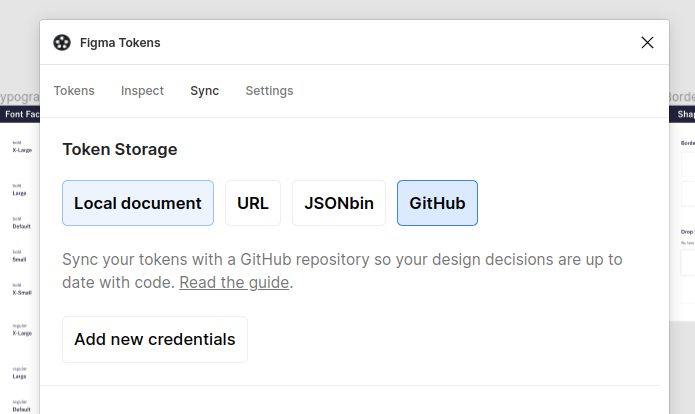
Task: Close the Figma Tokens plugin window
Action: (647, 42)
